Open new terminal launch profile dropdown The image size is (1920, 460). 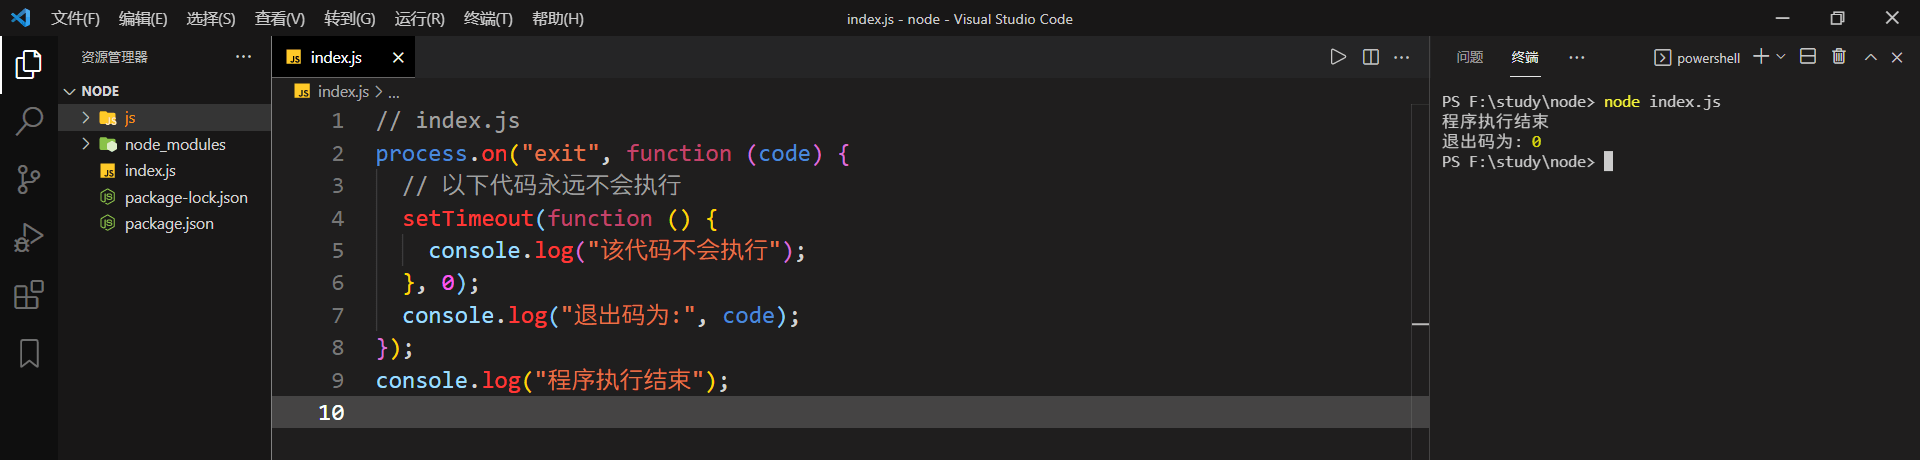1781,57
